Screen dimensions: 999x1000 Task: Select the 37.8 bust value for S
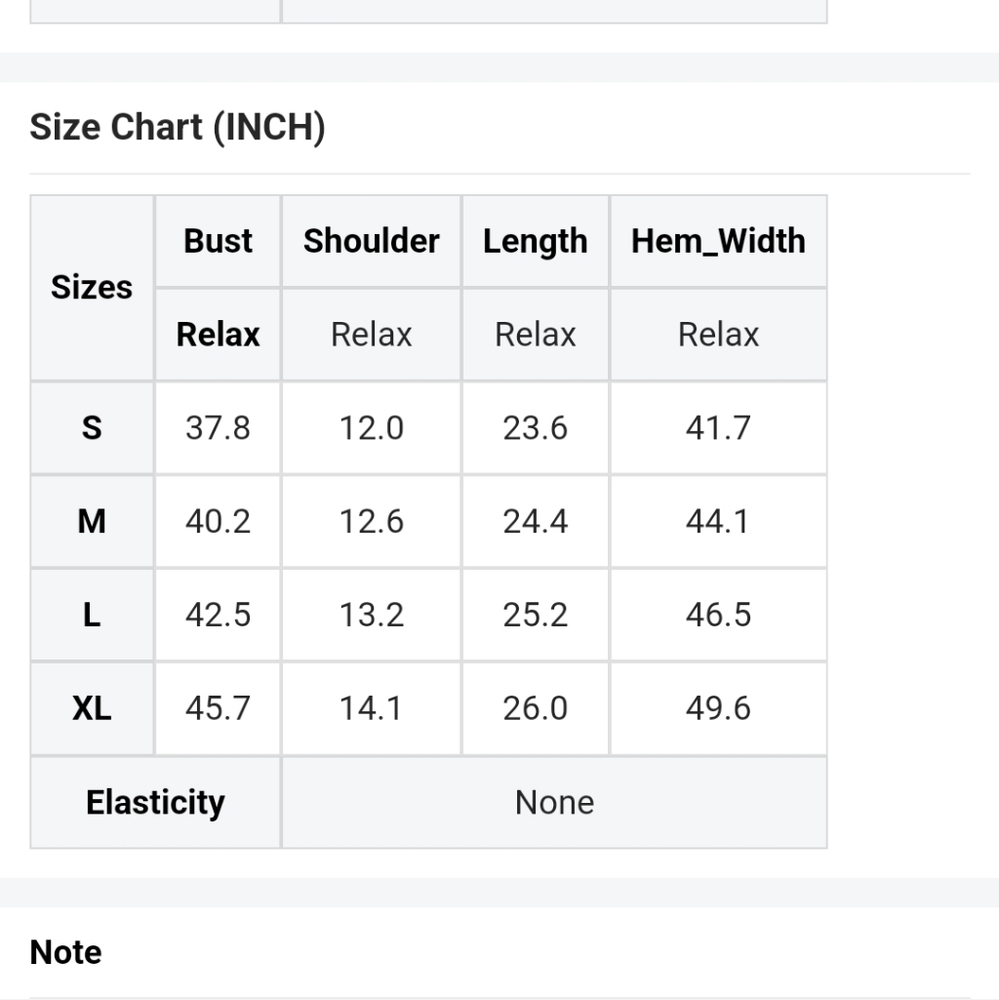point(218,428)
